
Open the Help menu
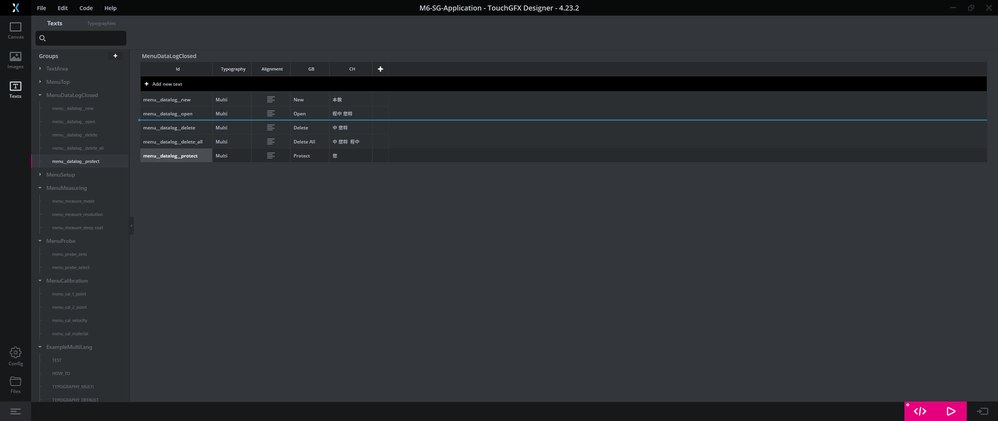[110, 8]
